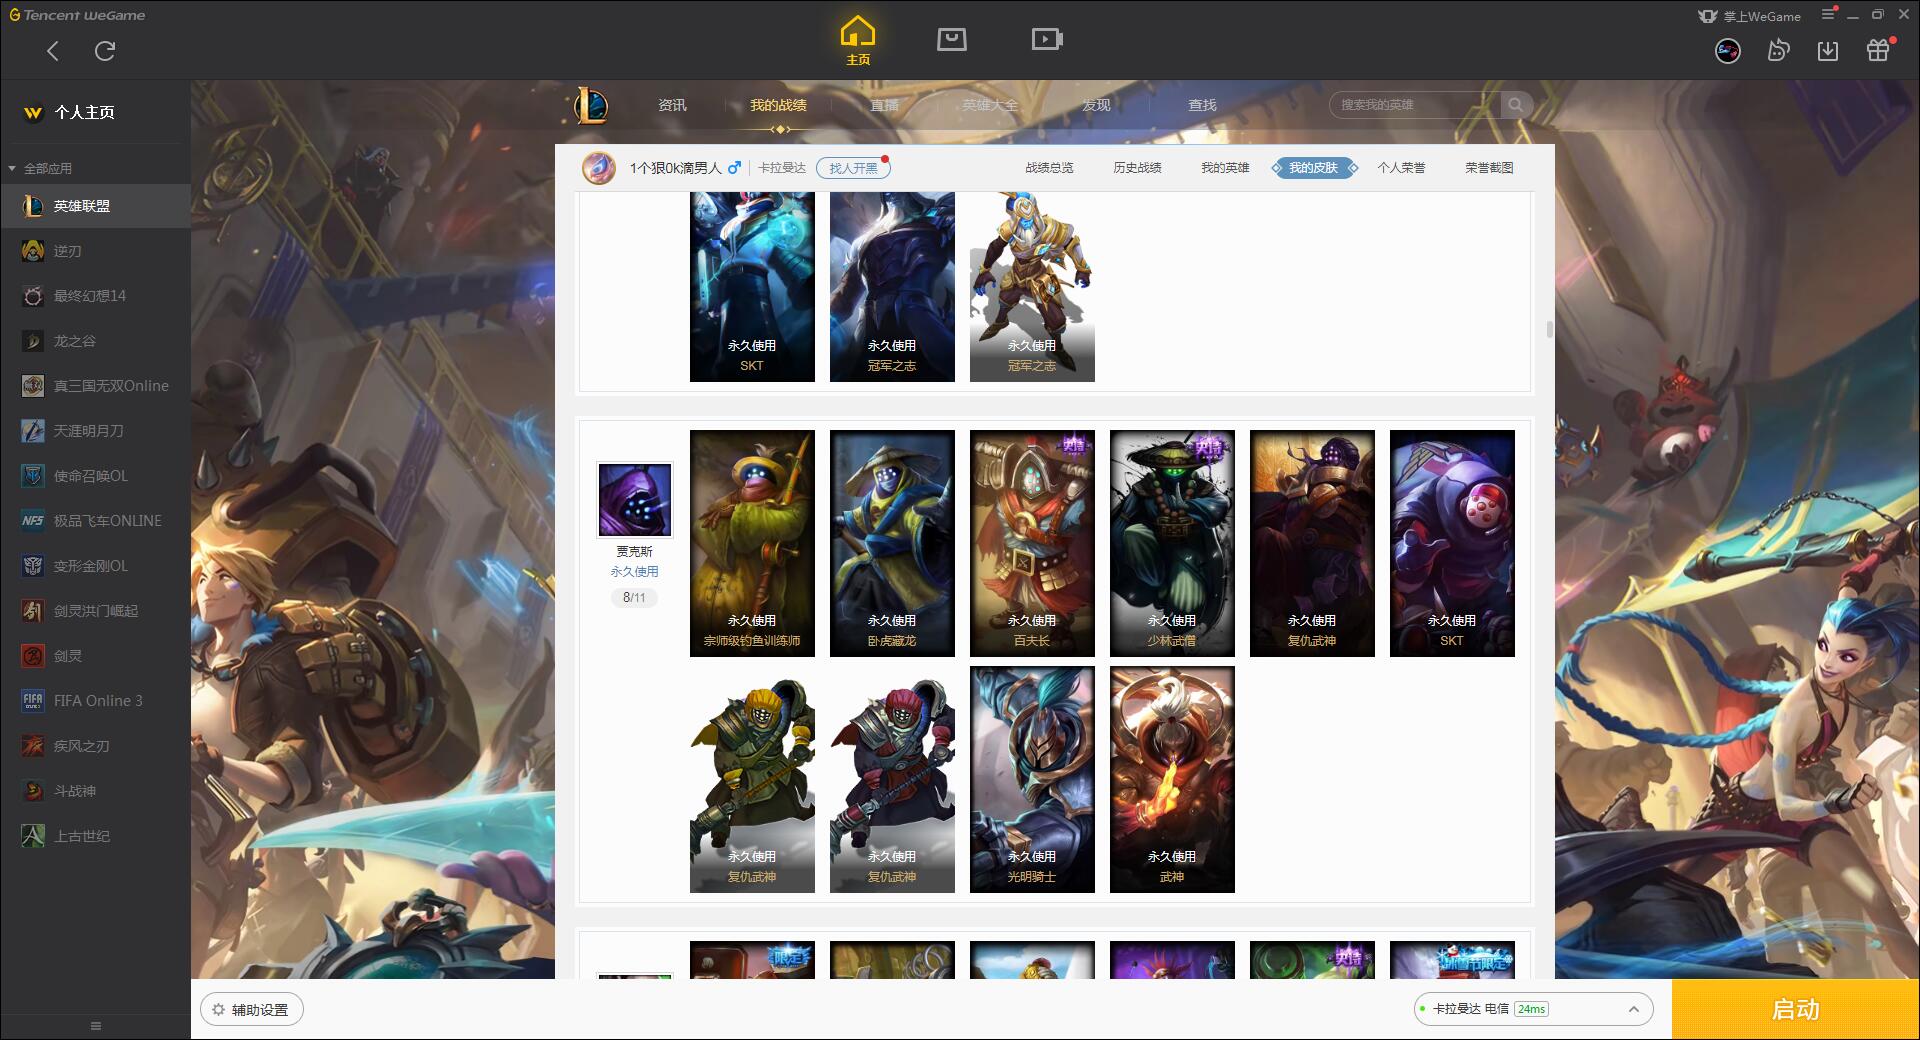The height and width of the screenshot is (1040, 1920).
Task: Click the sidebar bottom handle icon
Action: (x=96, y=1026)
